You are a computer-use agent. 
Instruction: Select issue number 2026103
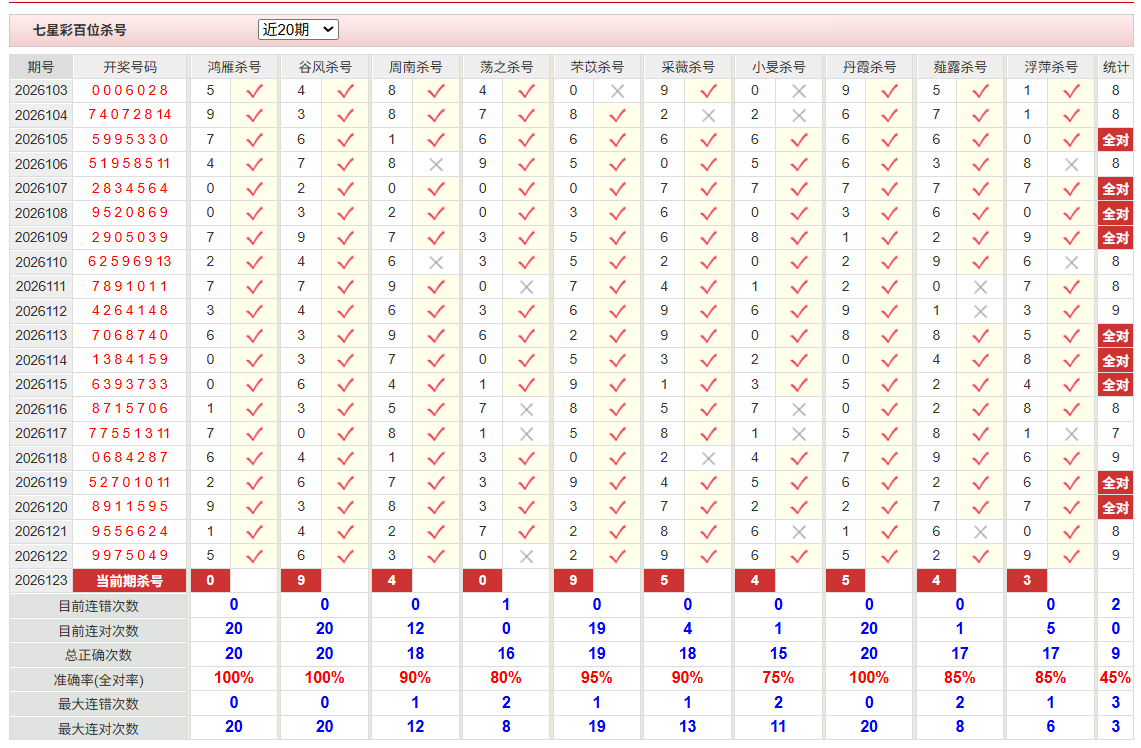(x=41, y=90)
